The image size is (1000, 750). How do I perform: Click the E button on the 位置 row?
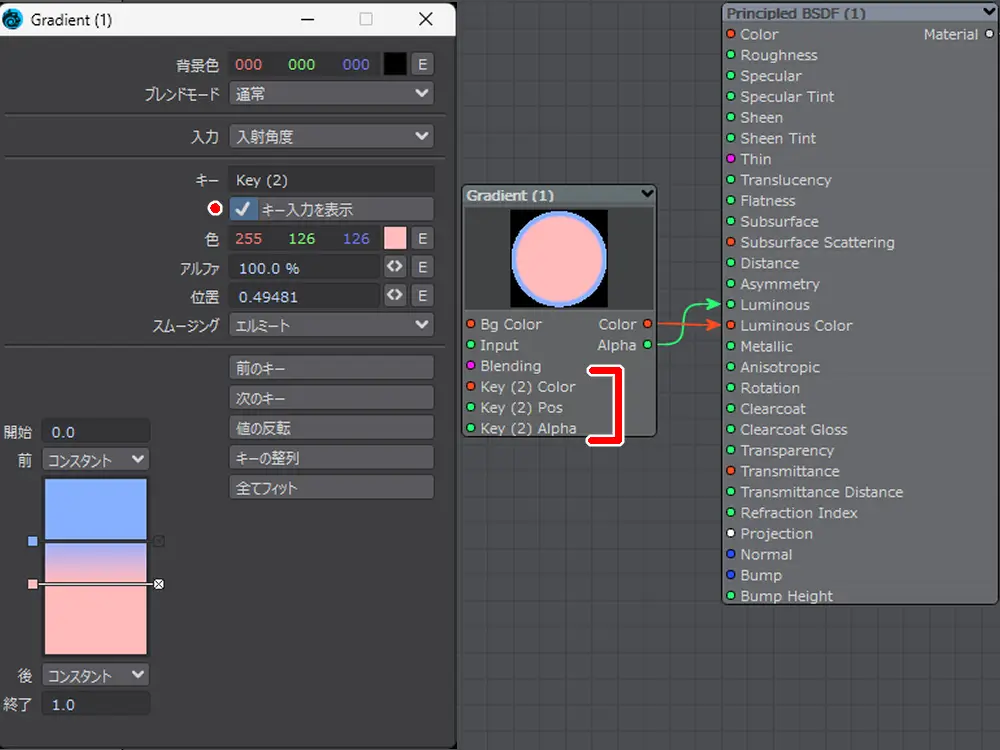pyautogui.click(x=422, y=296)
